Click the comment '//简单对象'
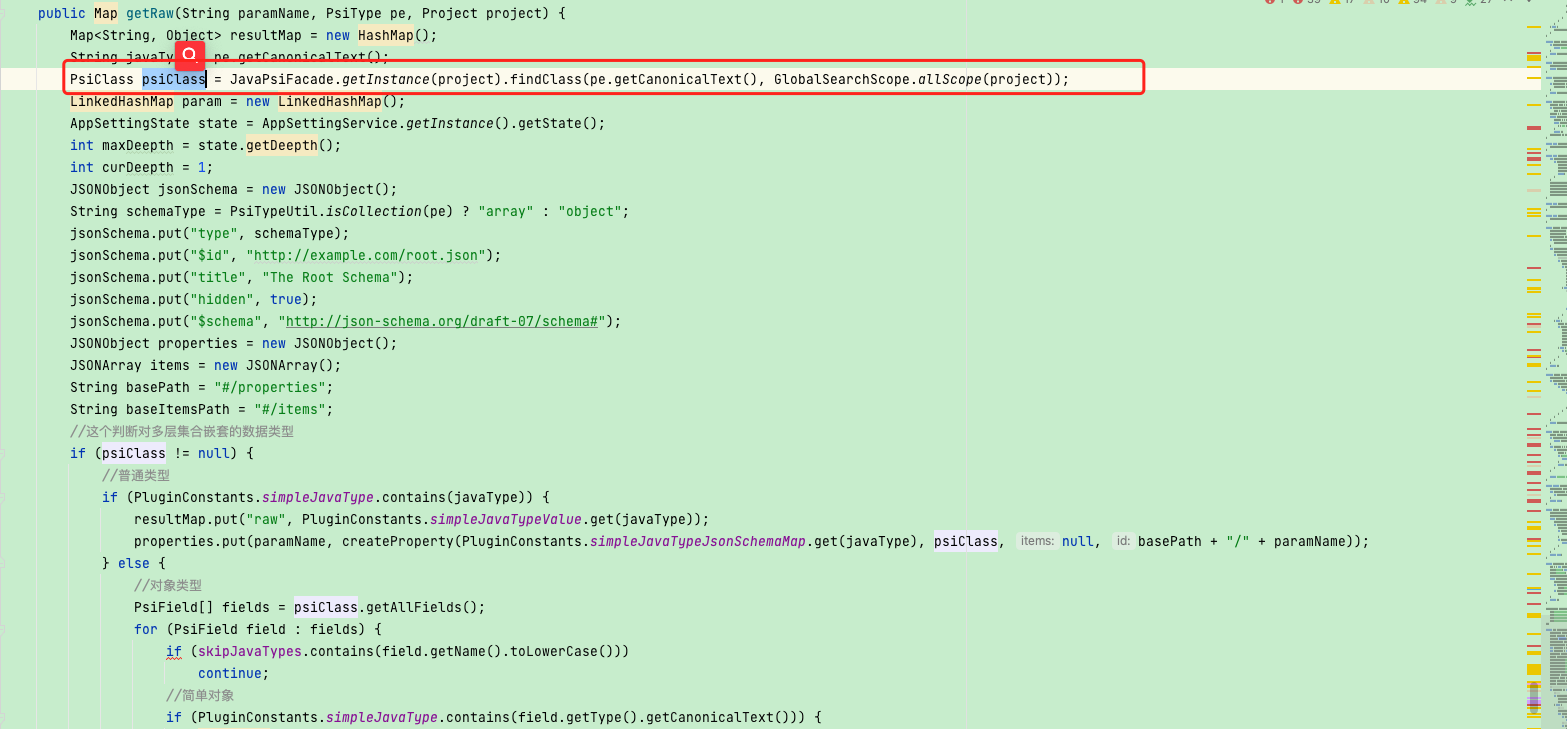This screenshot has width=1567, height=729. click(x=200, y=695)
